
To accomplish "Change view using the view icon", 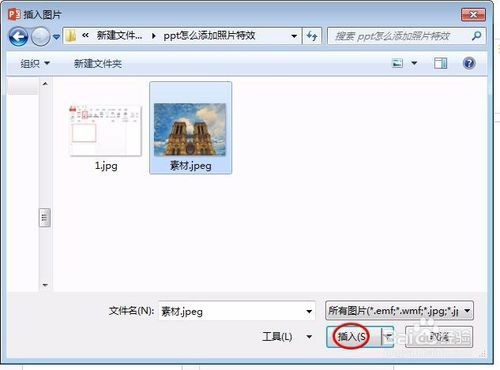I will tap(397, 63).
